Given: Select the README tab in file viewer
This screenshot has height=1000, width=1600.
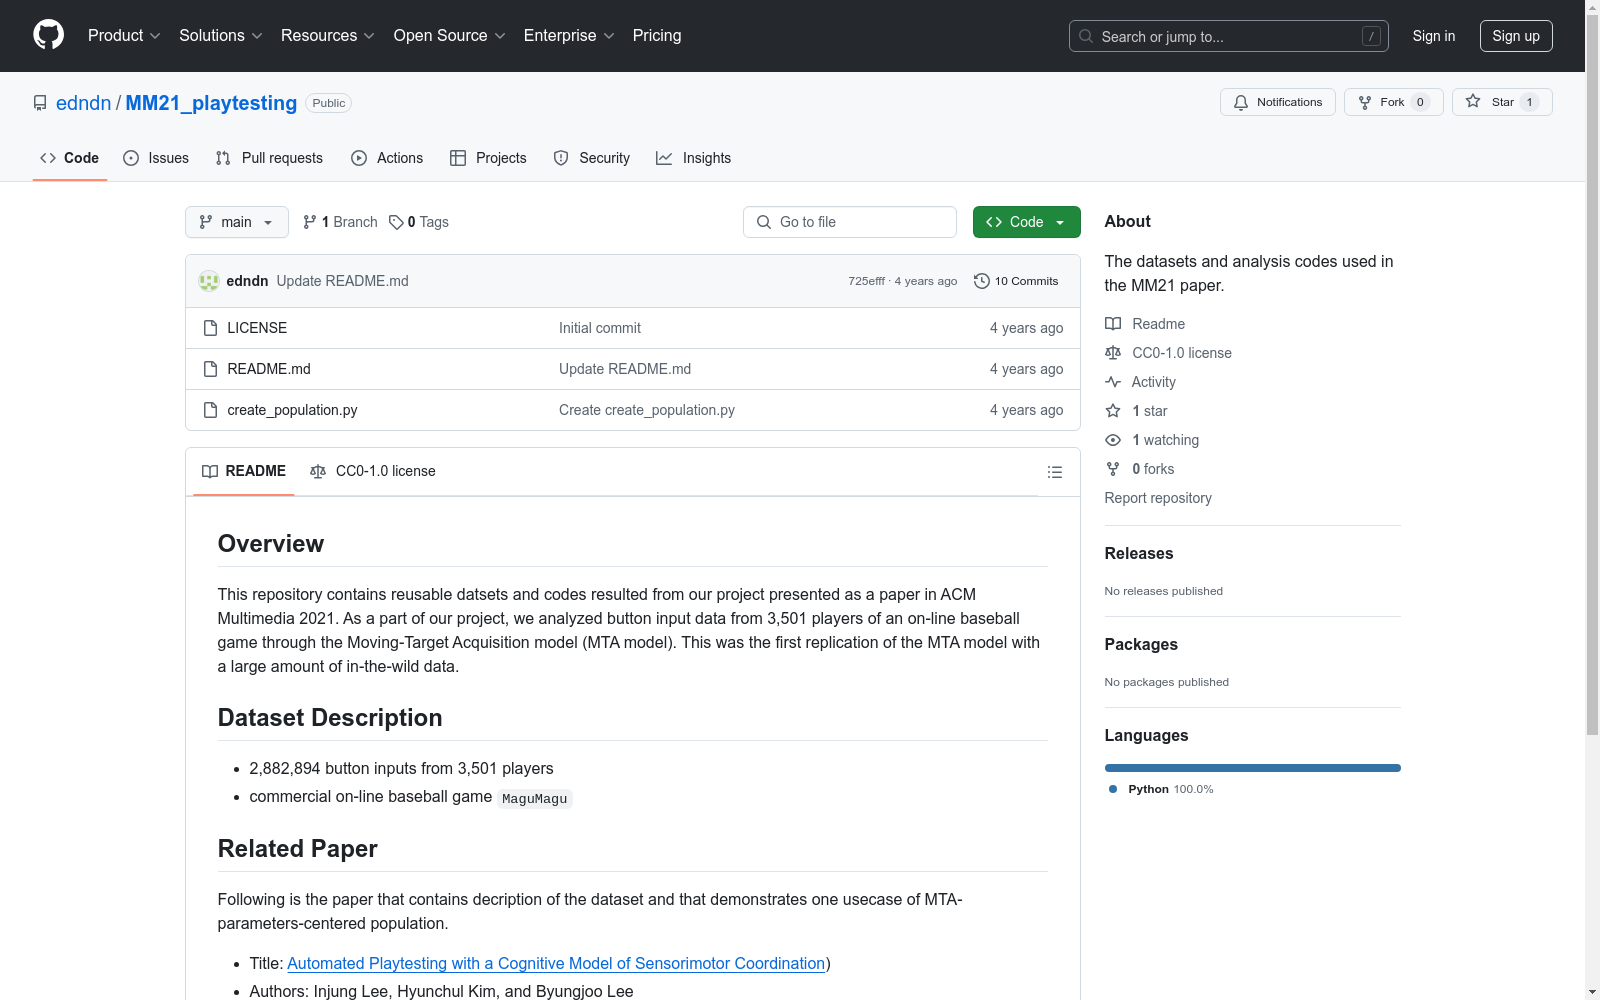Looking at the screenshot, I should click(244, 471).
